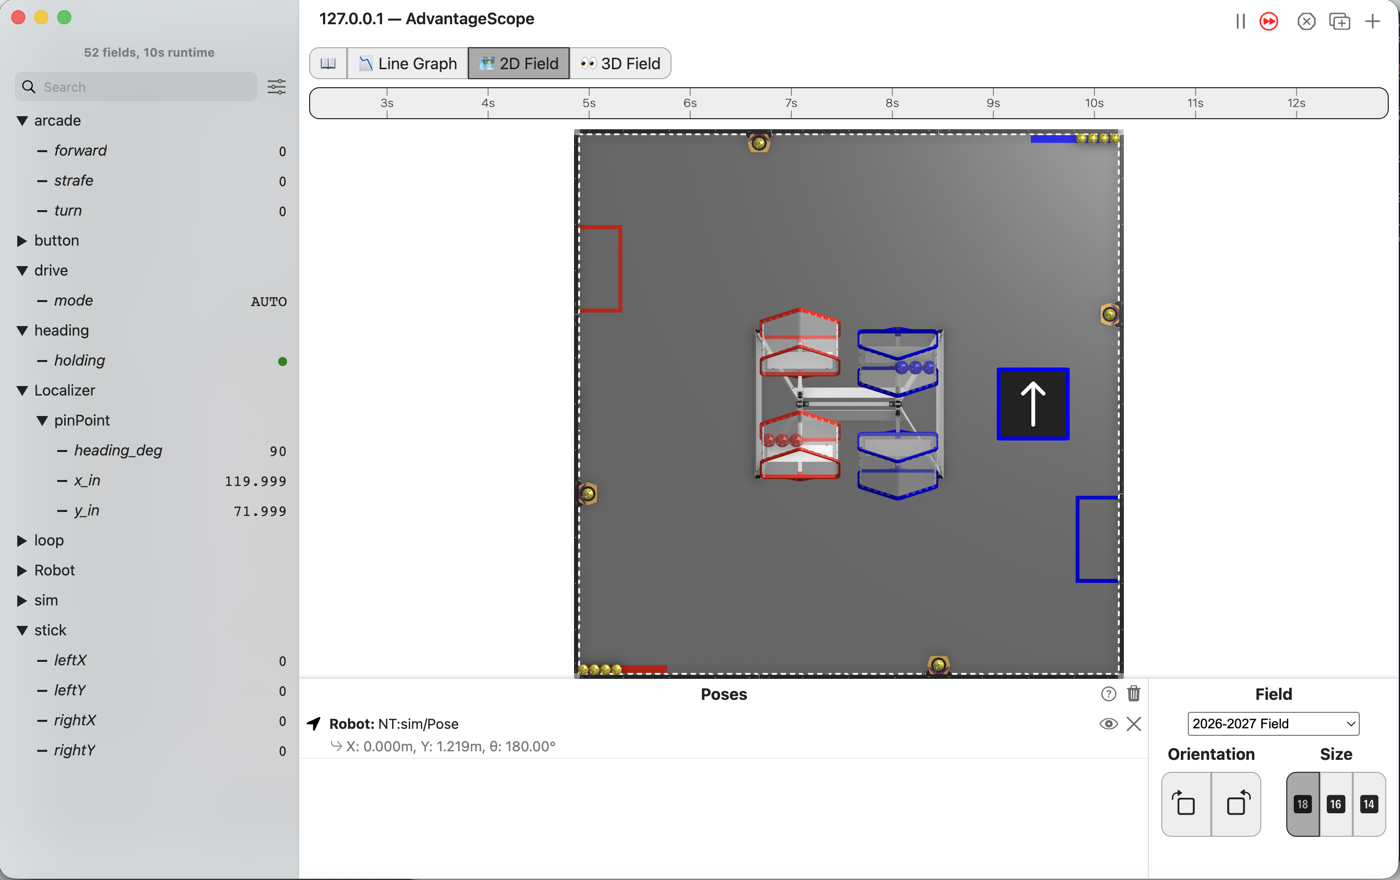This screenshot has height=880, width=1400.
Task: Open the search filter options icon
Action: pos(277,87)
